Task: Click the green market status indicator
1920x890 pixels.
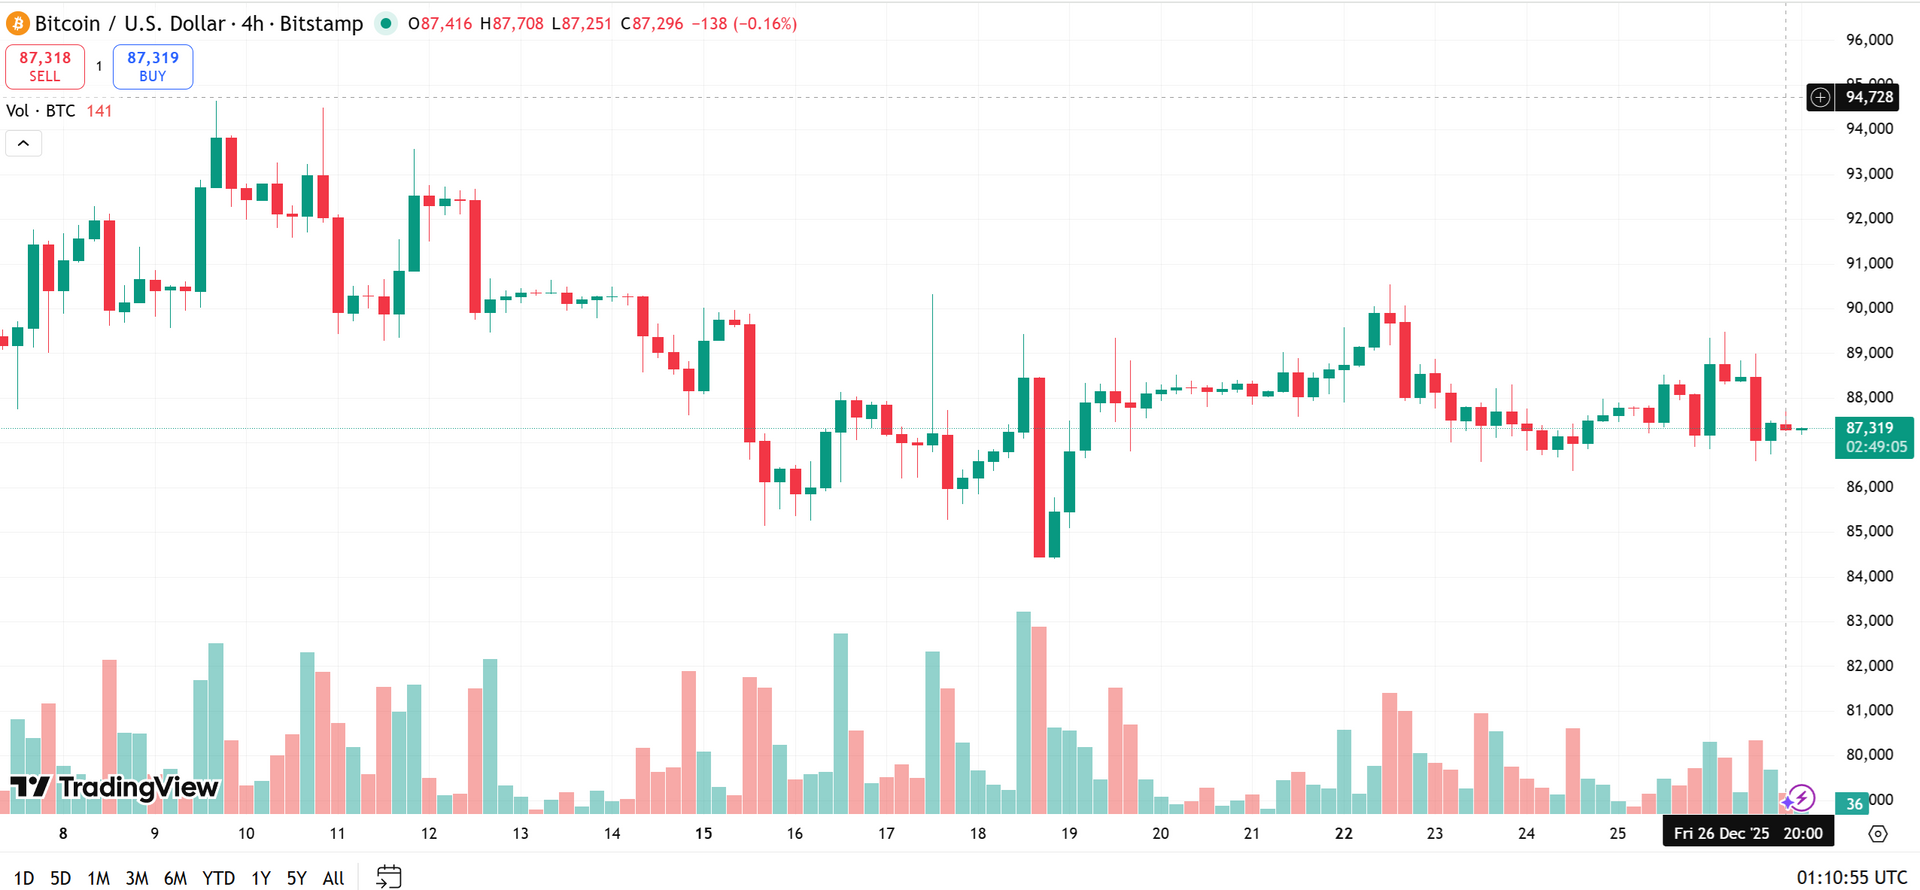Action: coord(386,23)
